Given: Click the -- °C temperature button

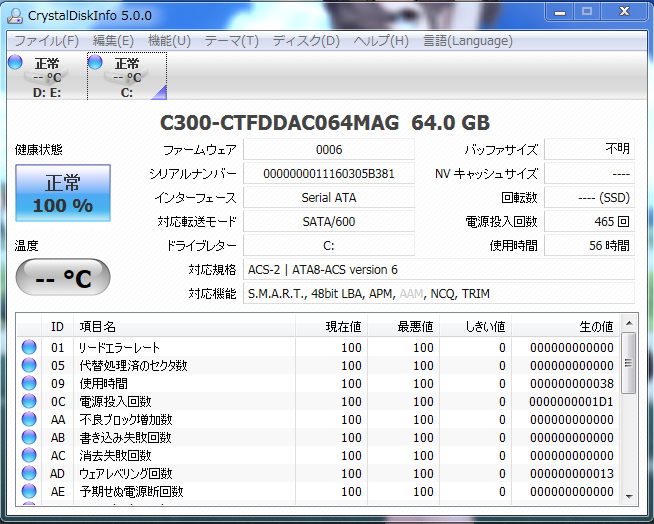Looking at the screenshot, I should click(63, 277).
